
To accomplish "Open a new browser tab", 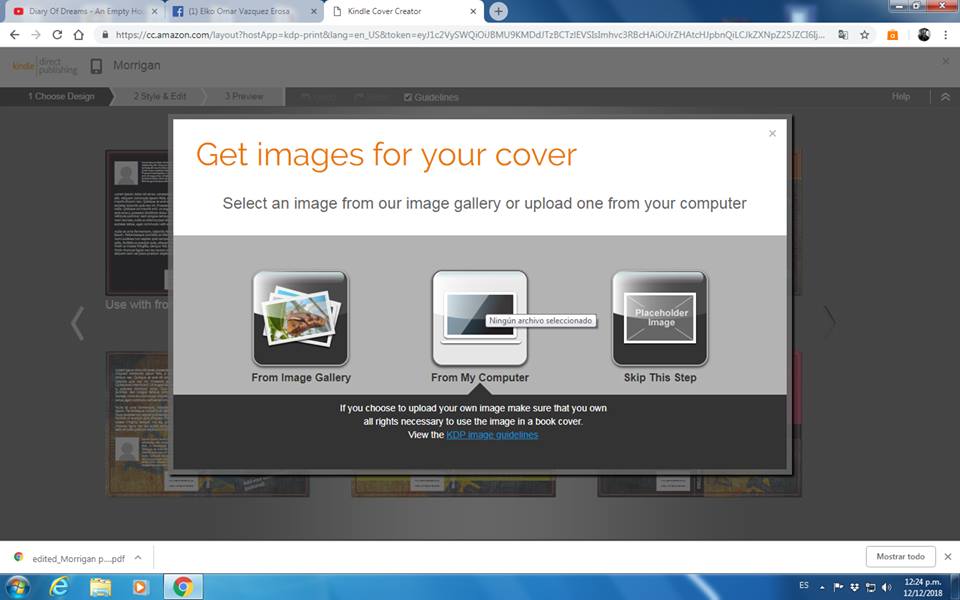I will point(498,12).
